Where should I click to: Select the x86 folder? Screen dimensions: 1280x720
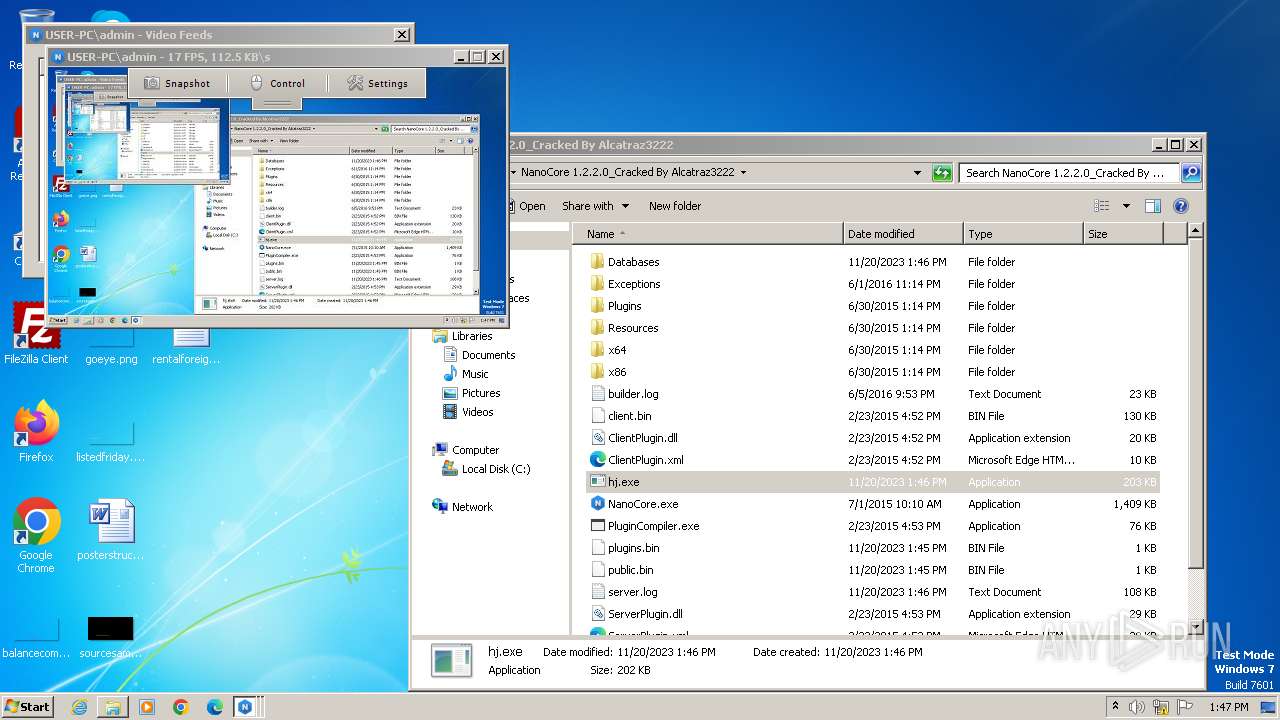[872, 372]
